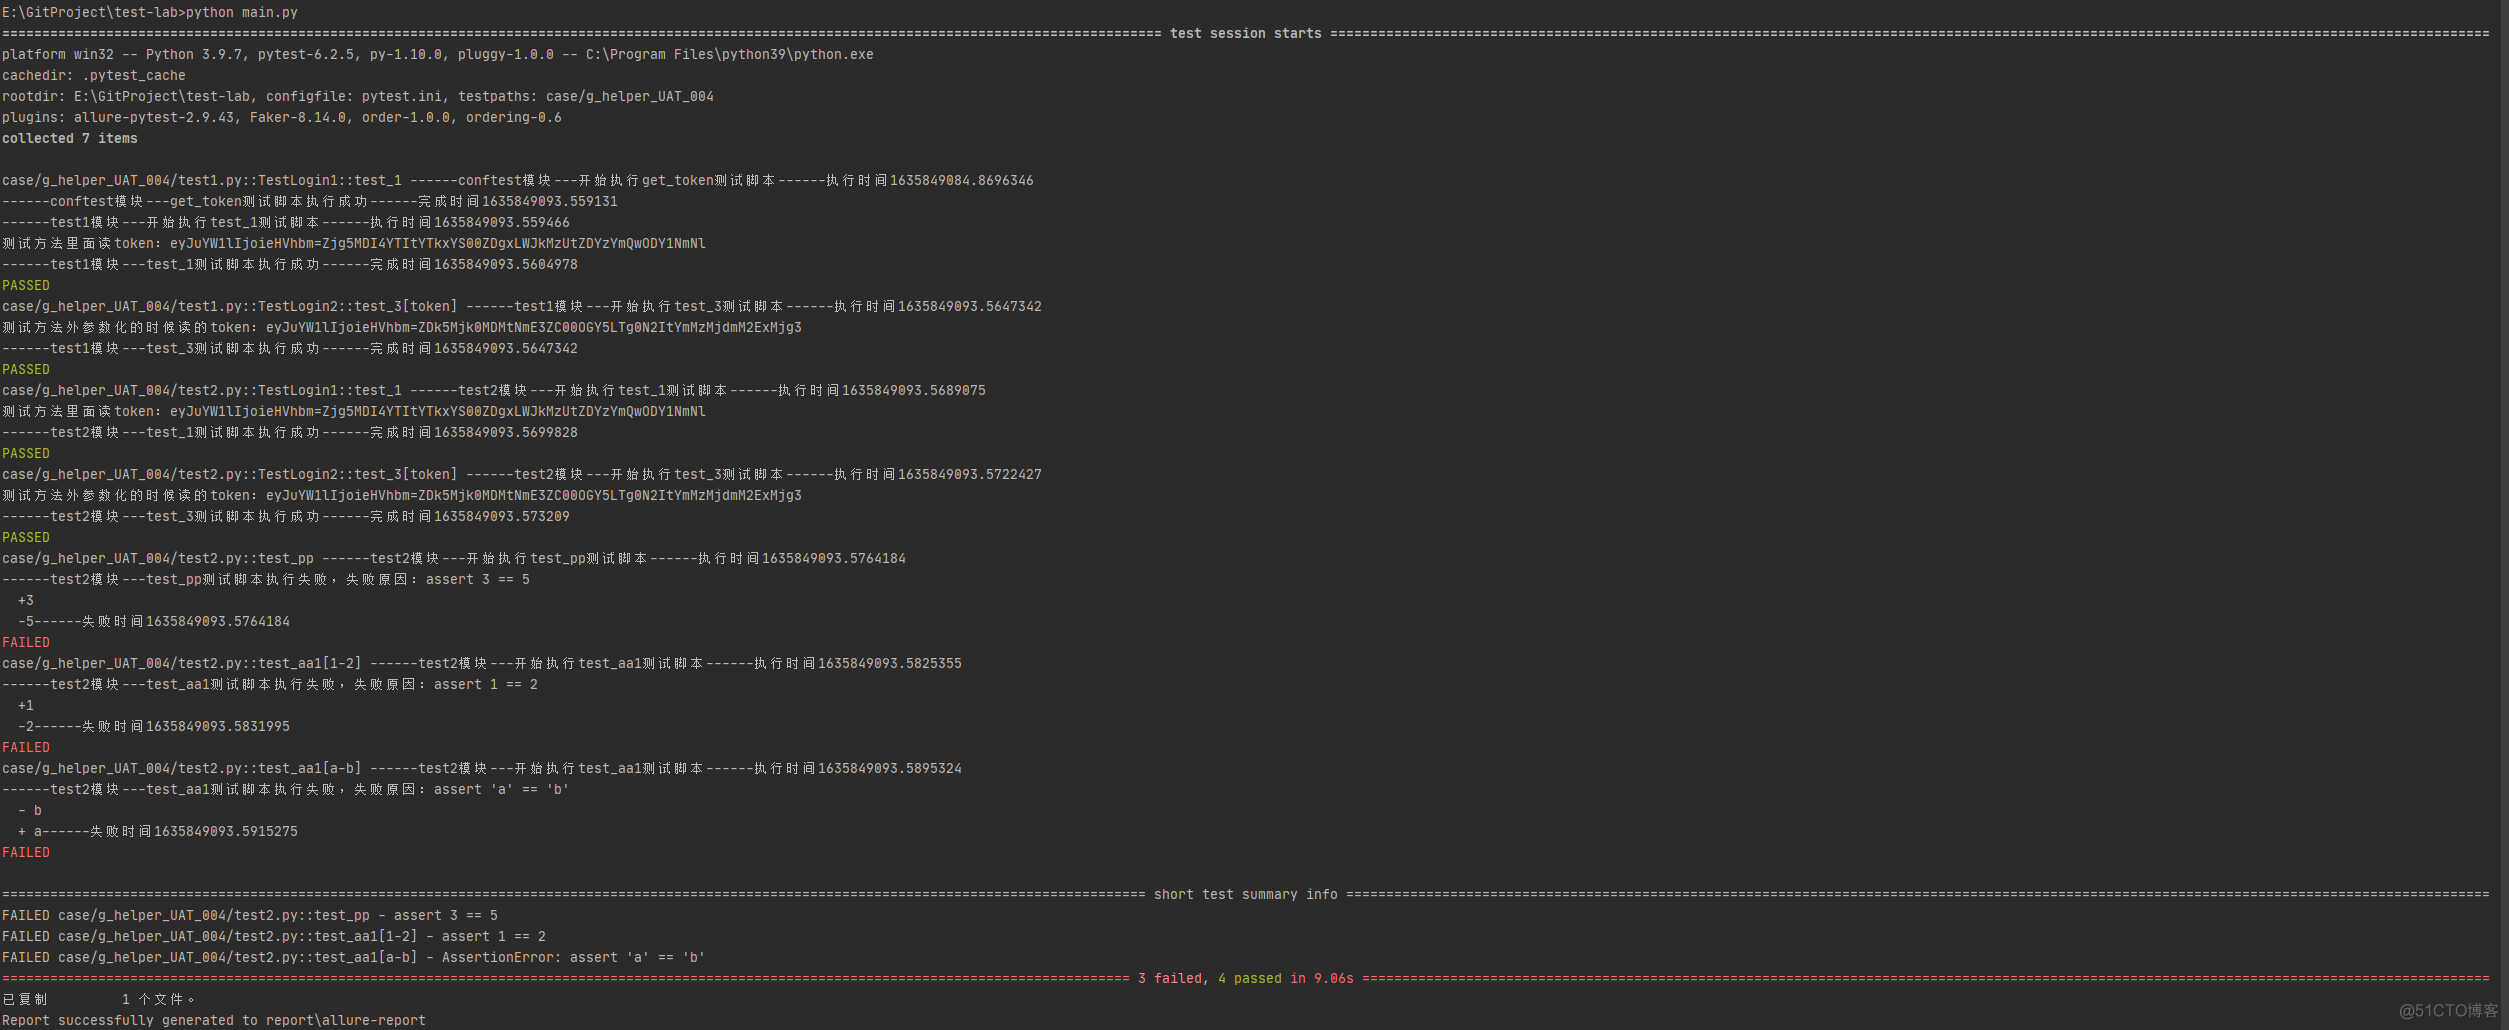This screenshot has width=2509, height=1030.
Task: Click the test2 test_3 completion line ending 573209
Action: [286, 516]
